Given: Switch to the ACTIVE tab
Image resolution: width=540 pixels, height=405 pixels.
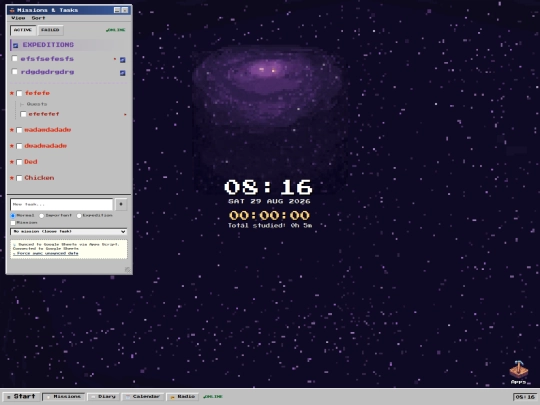Looking at the screenshot, I should (23, 30).
